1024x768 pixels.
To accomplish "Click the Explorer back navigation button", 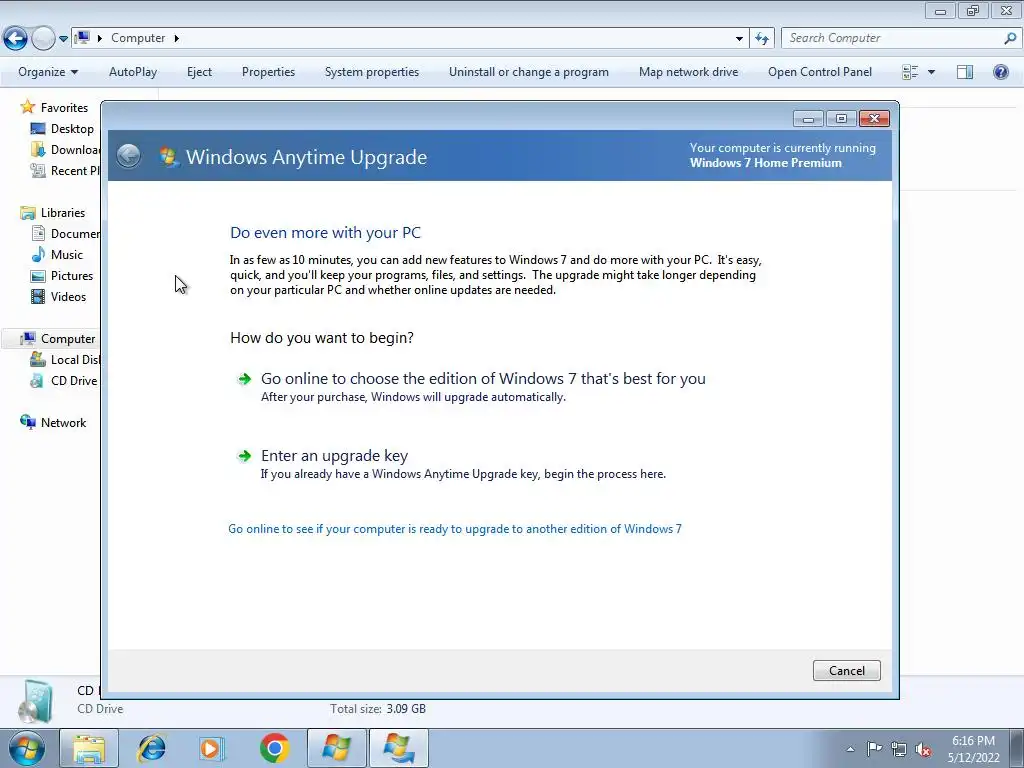I will tap(15, 39).
